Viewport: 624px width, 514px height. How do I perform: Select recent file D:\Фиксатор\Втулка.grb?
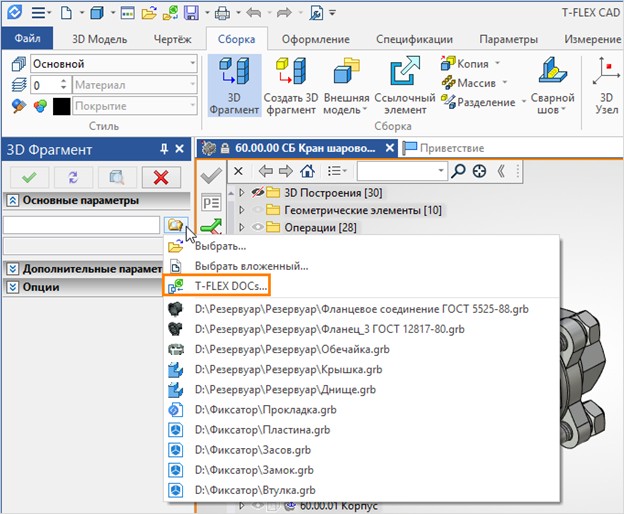[x=361, y=490]
